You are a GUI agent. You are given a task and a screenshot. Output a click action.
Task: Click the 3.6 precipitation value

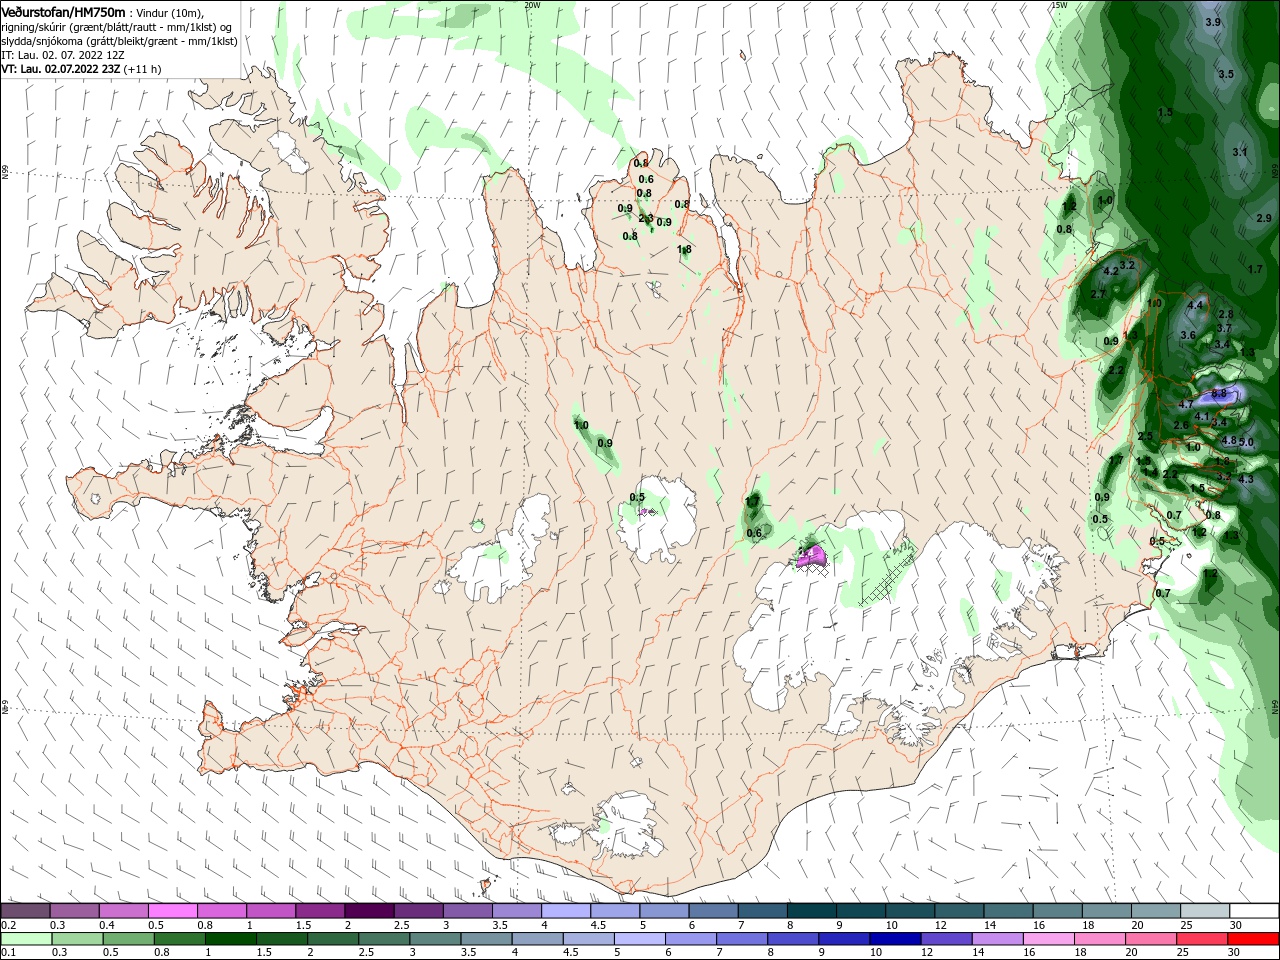coord(1188,335)
